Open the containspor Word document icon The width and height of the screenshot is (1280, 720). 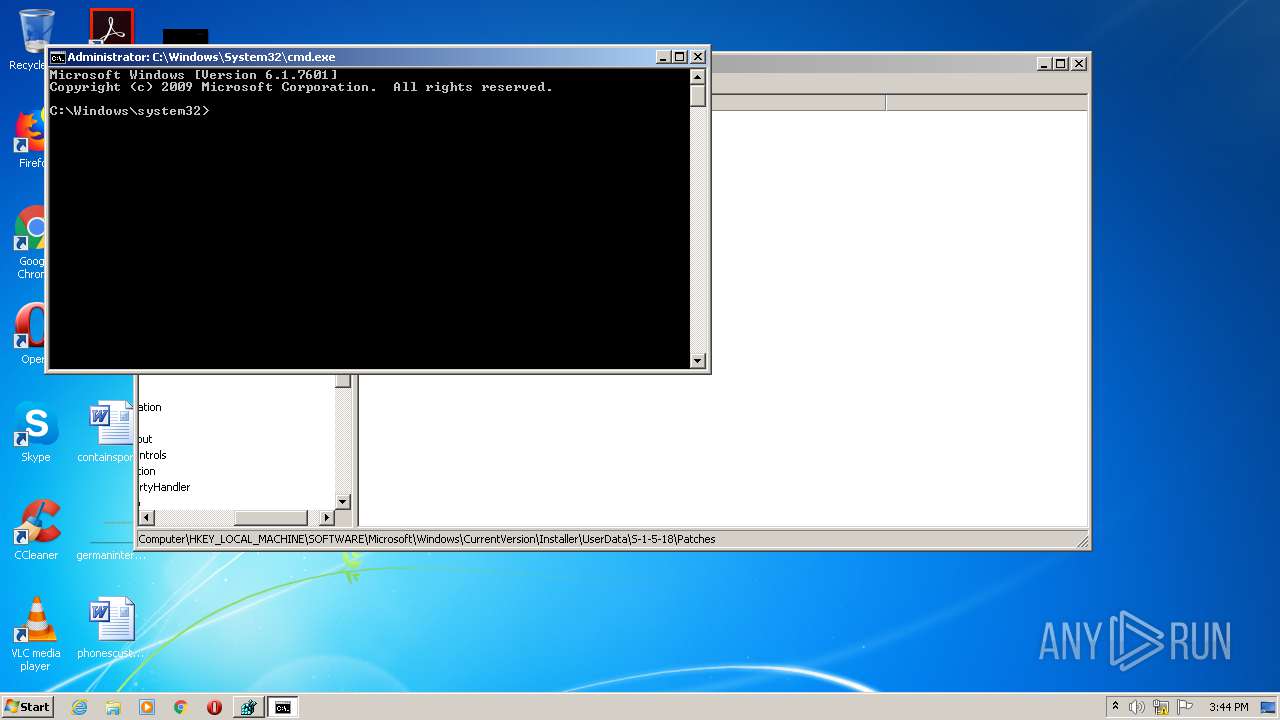(110, 432)
